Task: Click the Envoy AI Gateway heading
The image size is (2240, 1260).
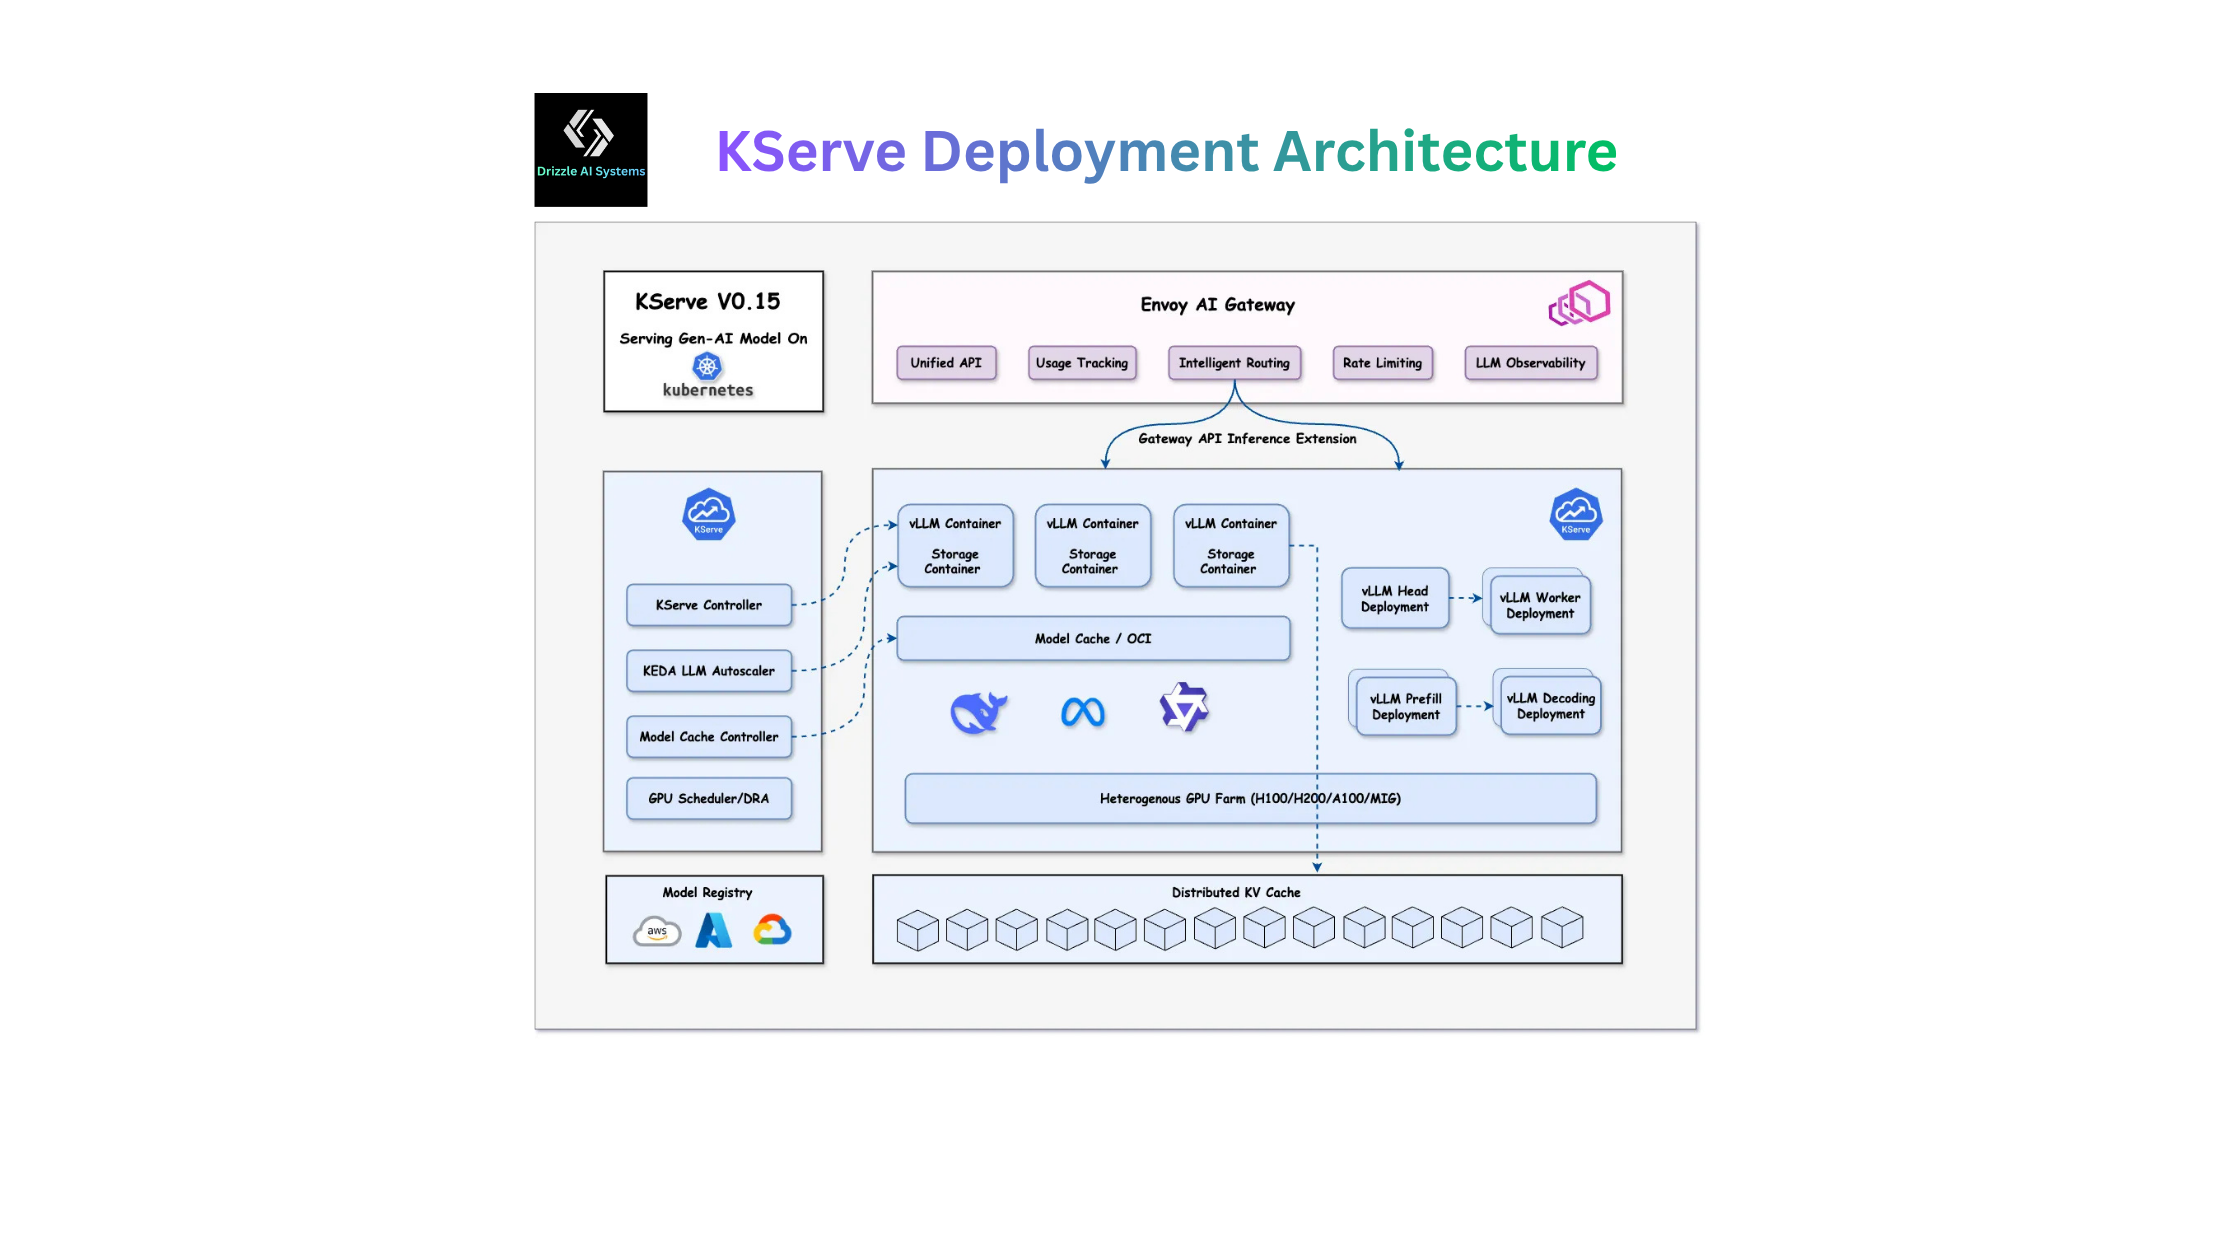Action: pos(1217,305)
